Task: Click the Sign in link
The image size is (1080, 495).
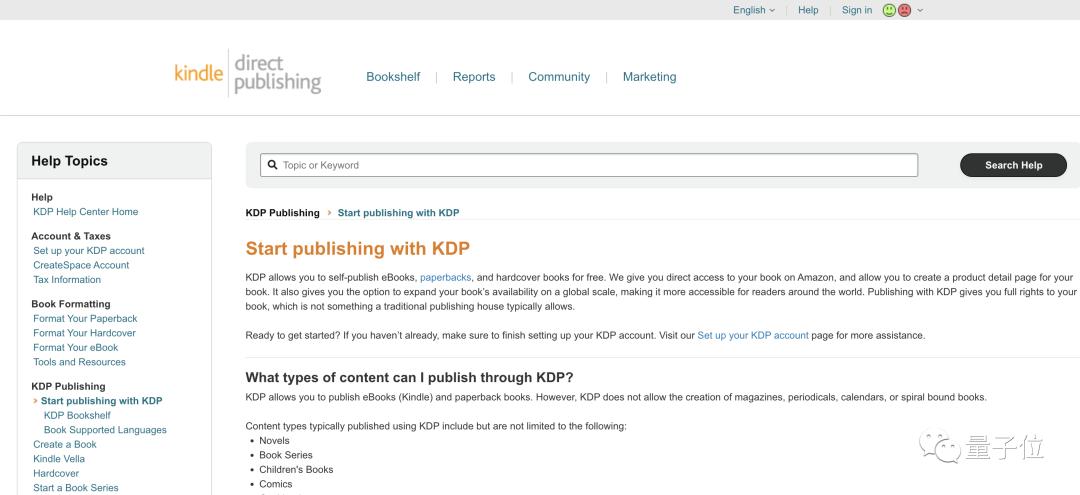Action: [857, 10]
